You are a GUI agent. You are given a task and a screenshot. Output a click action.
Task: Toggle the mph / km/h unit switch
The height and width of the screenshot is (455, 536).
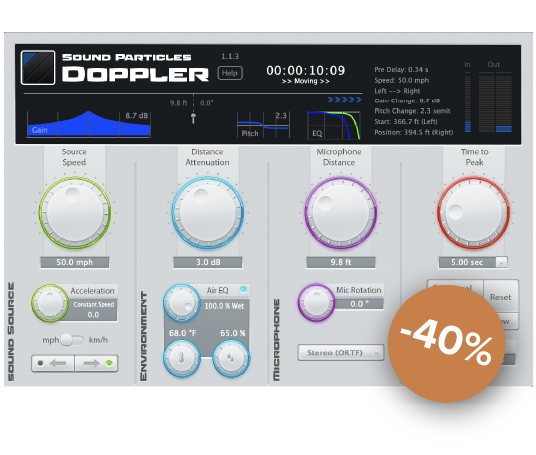pos(72,340)
